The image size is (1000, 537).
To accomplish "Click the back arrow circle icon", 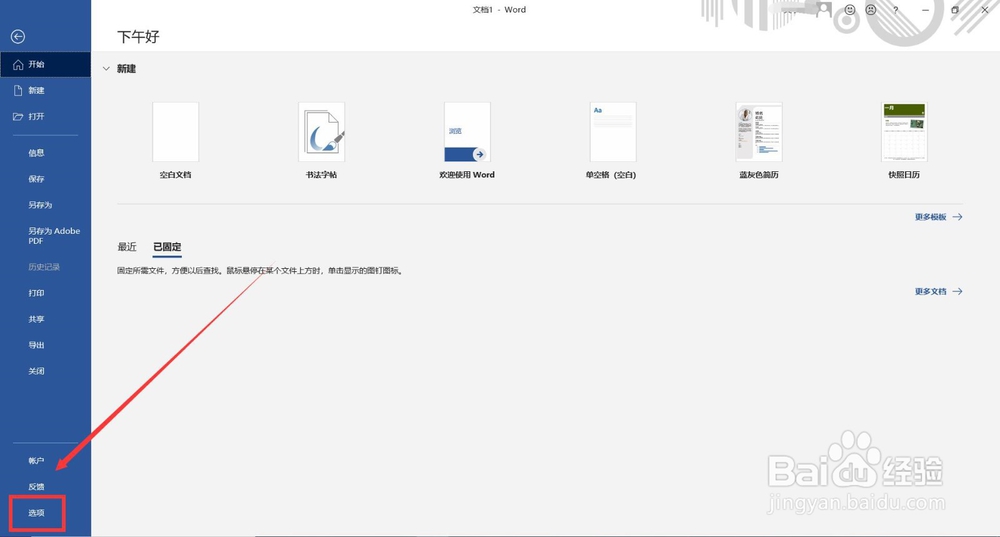I will (18, 37).
